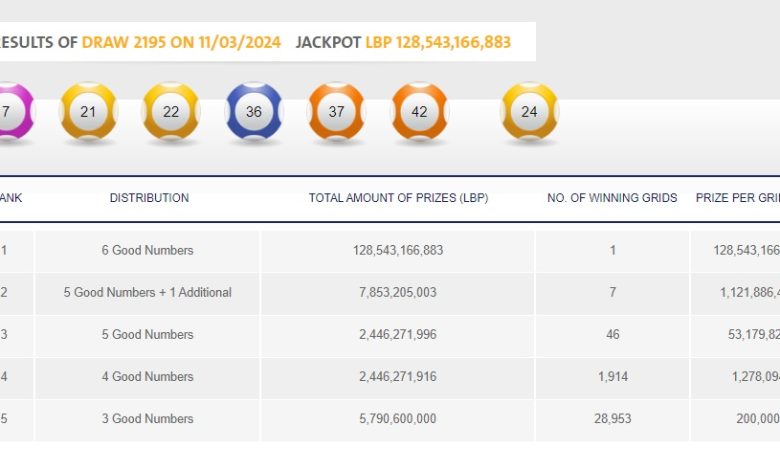
Task: Click the 3 Good Numbers distribution cell
Action: (x=148, y=418)
